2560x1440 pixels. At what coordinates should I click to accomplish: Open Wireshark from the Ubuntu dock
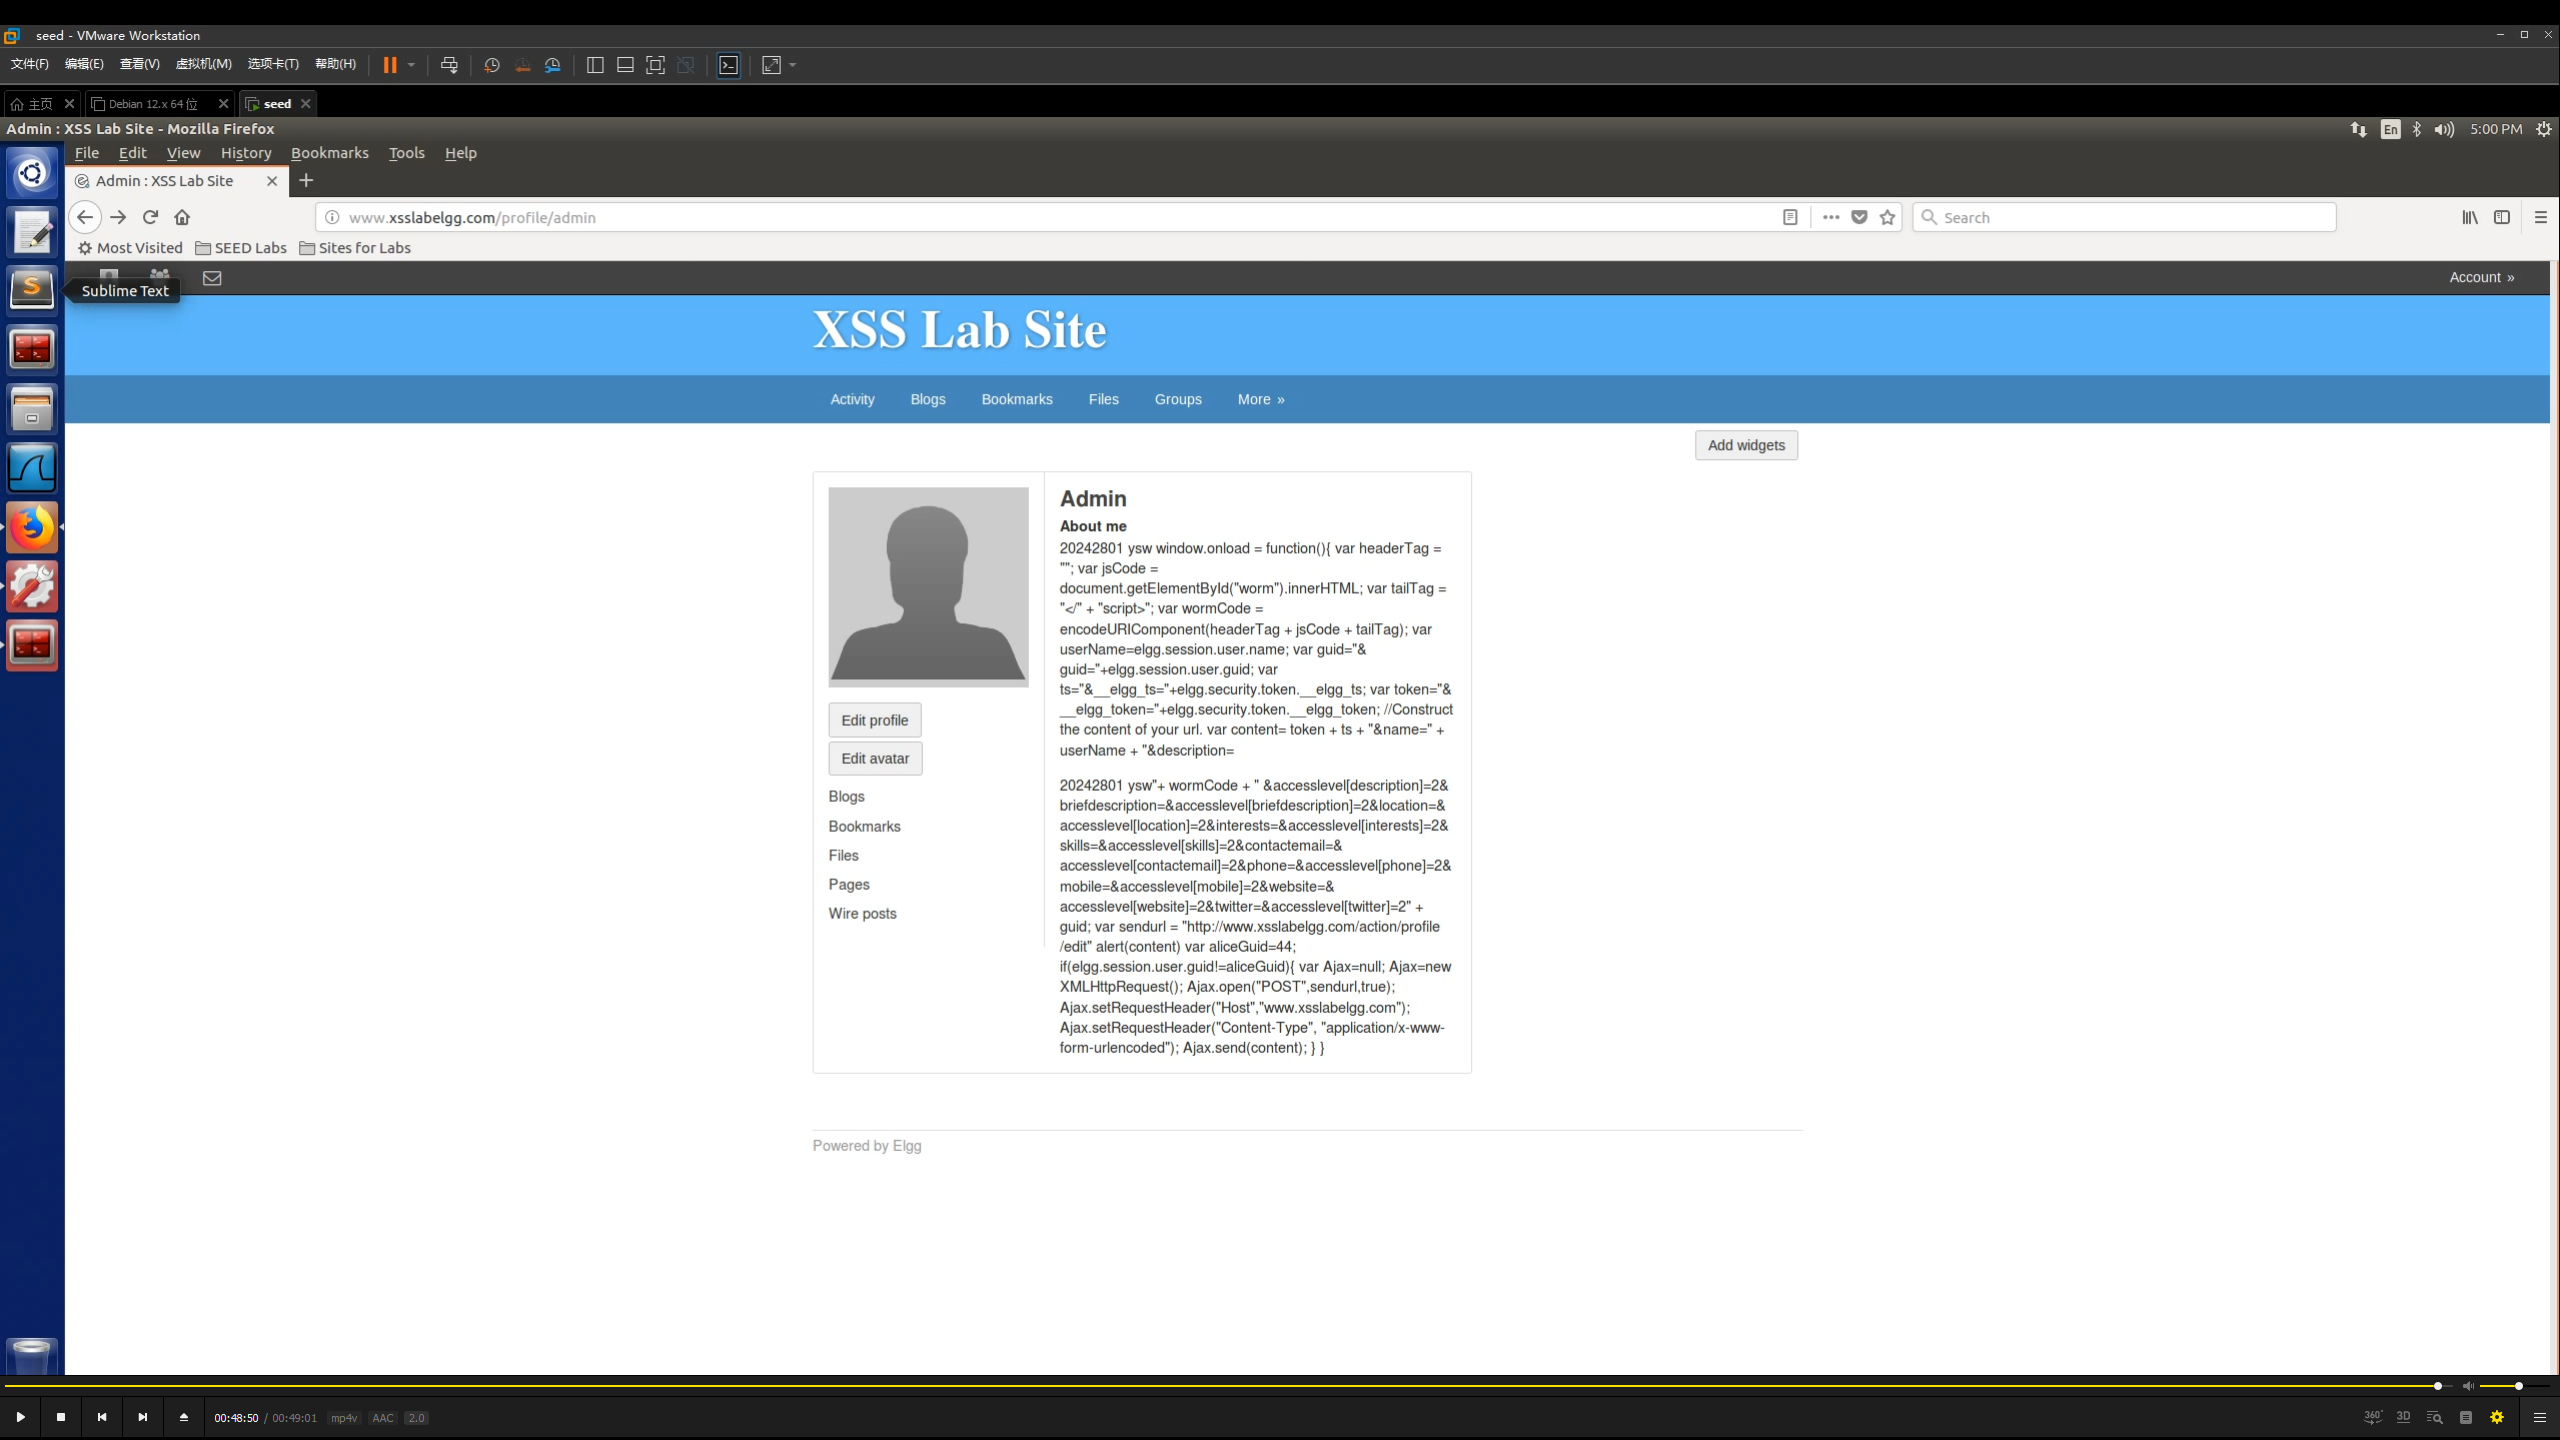[32, 468]
